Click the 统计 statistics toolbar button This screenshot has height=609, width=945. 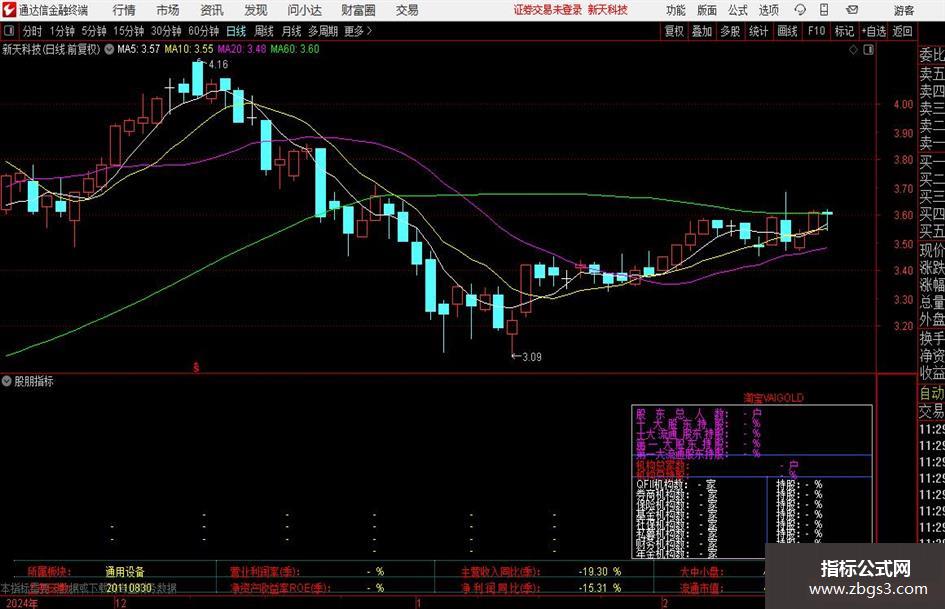758,31
